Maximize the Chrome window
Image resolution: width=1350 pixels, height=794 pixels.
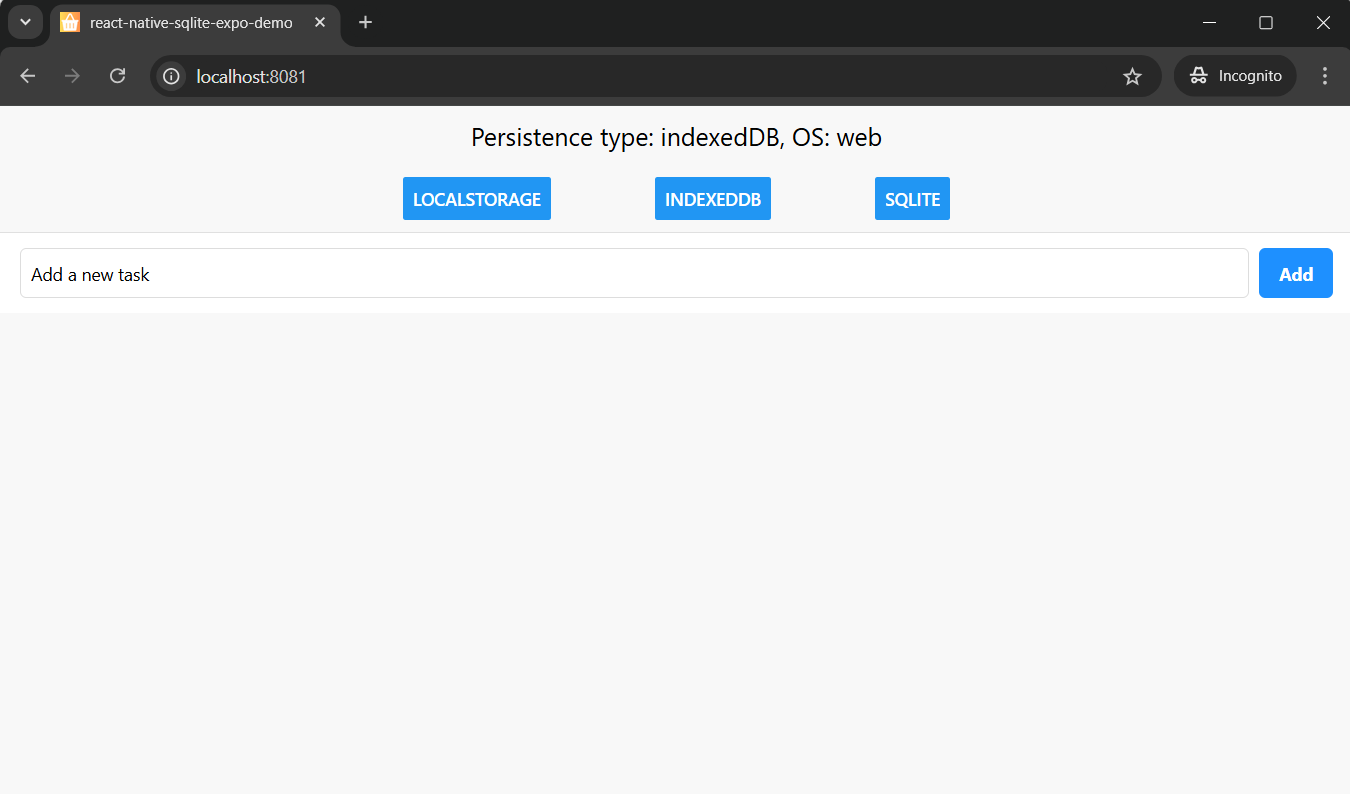tap(1266, 22)
